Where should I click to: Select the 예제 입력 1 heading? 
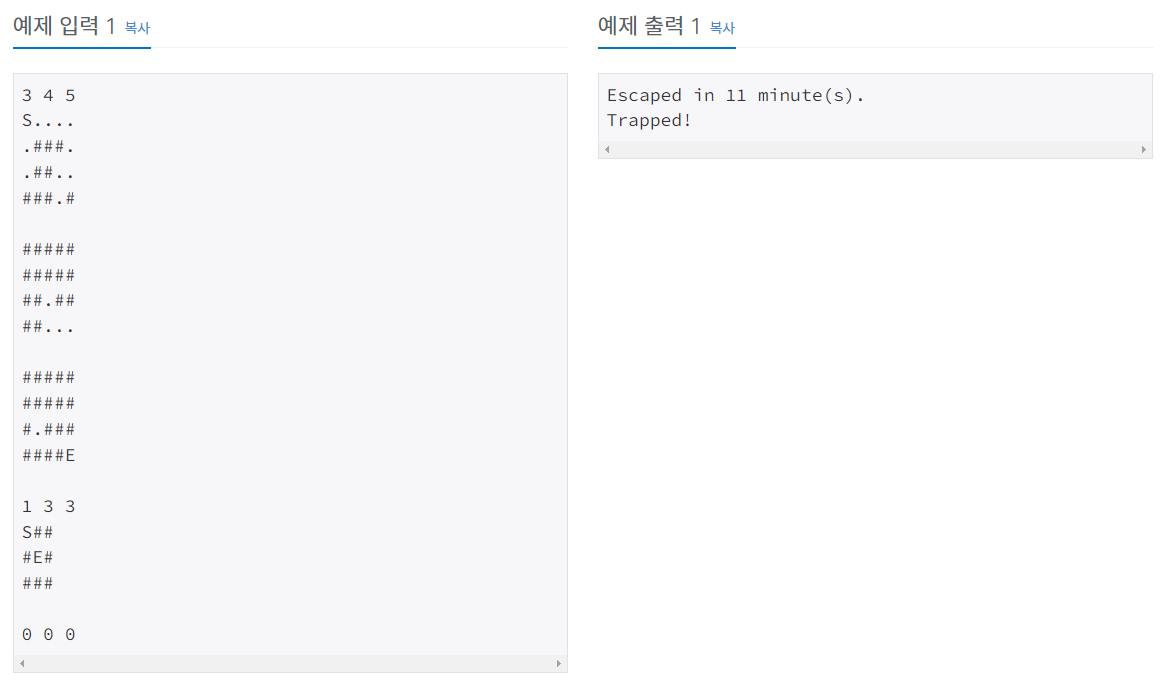64,27
